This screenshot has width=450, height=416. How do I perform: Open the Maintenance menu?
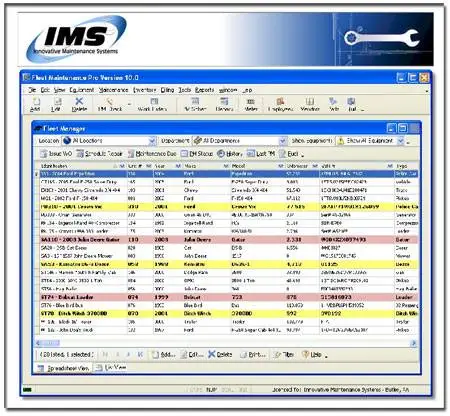point(114,90)
